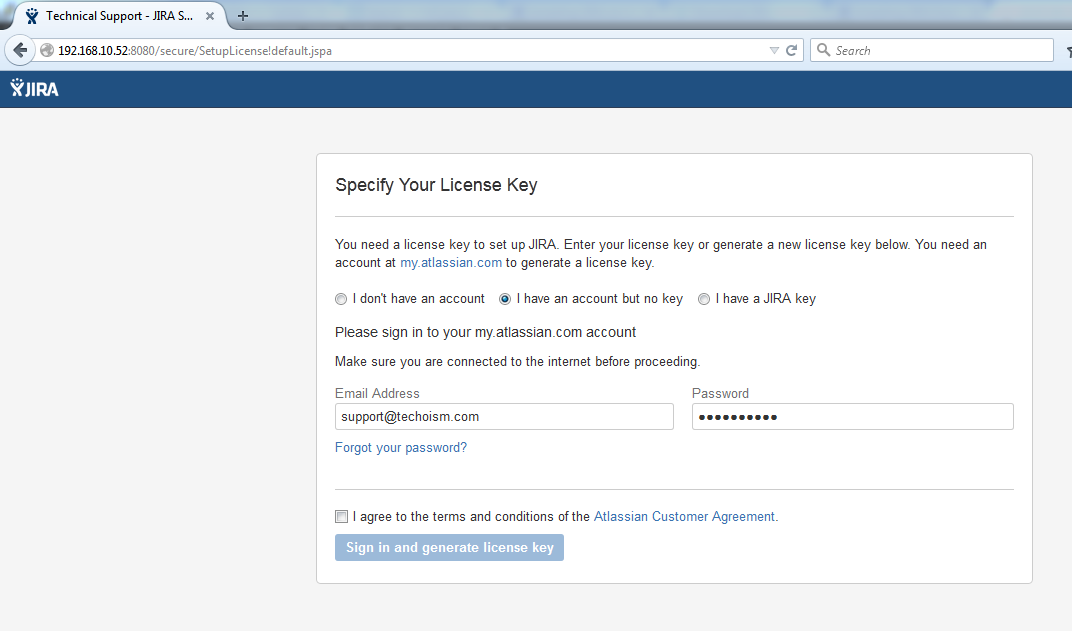Viewport: 1072px width, 631px height.
Task: Open the URL history dropdown arrow
Action: pos(774,51)
